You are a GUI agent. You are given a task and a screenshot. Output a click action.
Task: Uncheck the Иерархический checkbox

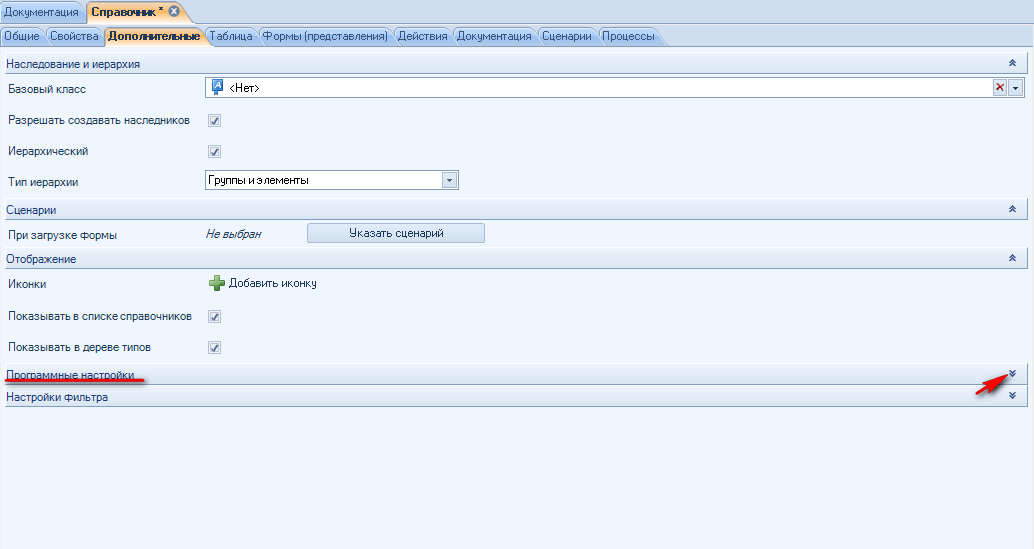pos(214,152)
